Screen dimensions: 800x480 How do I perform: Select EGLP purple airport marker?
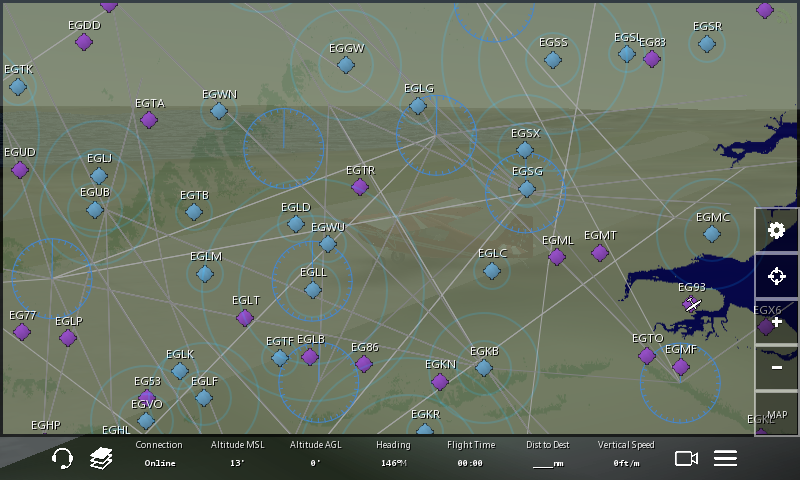click(68, 338)
